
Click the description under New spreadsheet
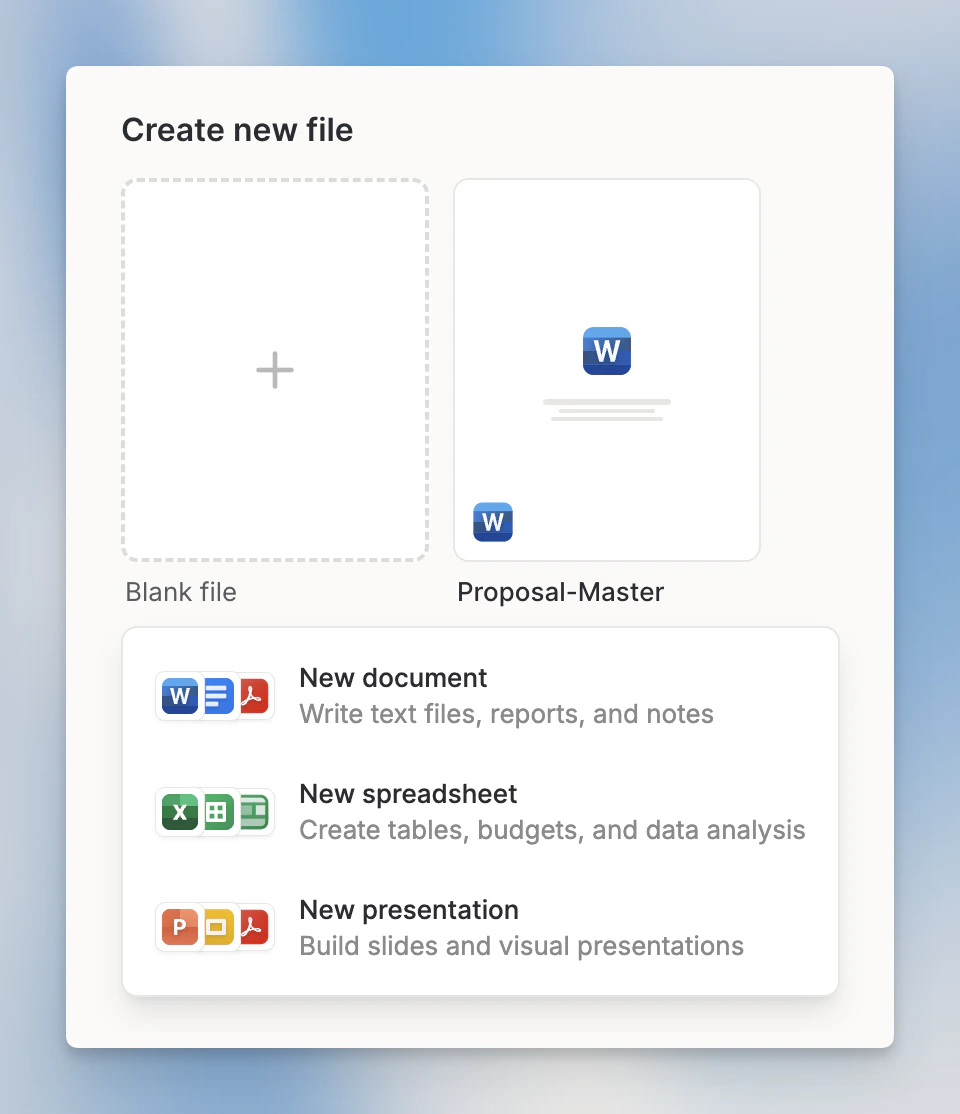pyautogui.click(x=552, y=830)
